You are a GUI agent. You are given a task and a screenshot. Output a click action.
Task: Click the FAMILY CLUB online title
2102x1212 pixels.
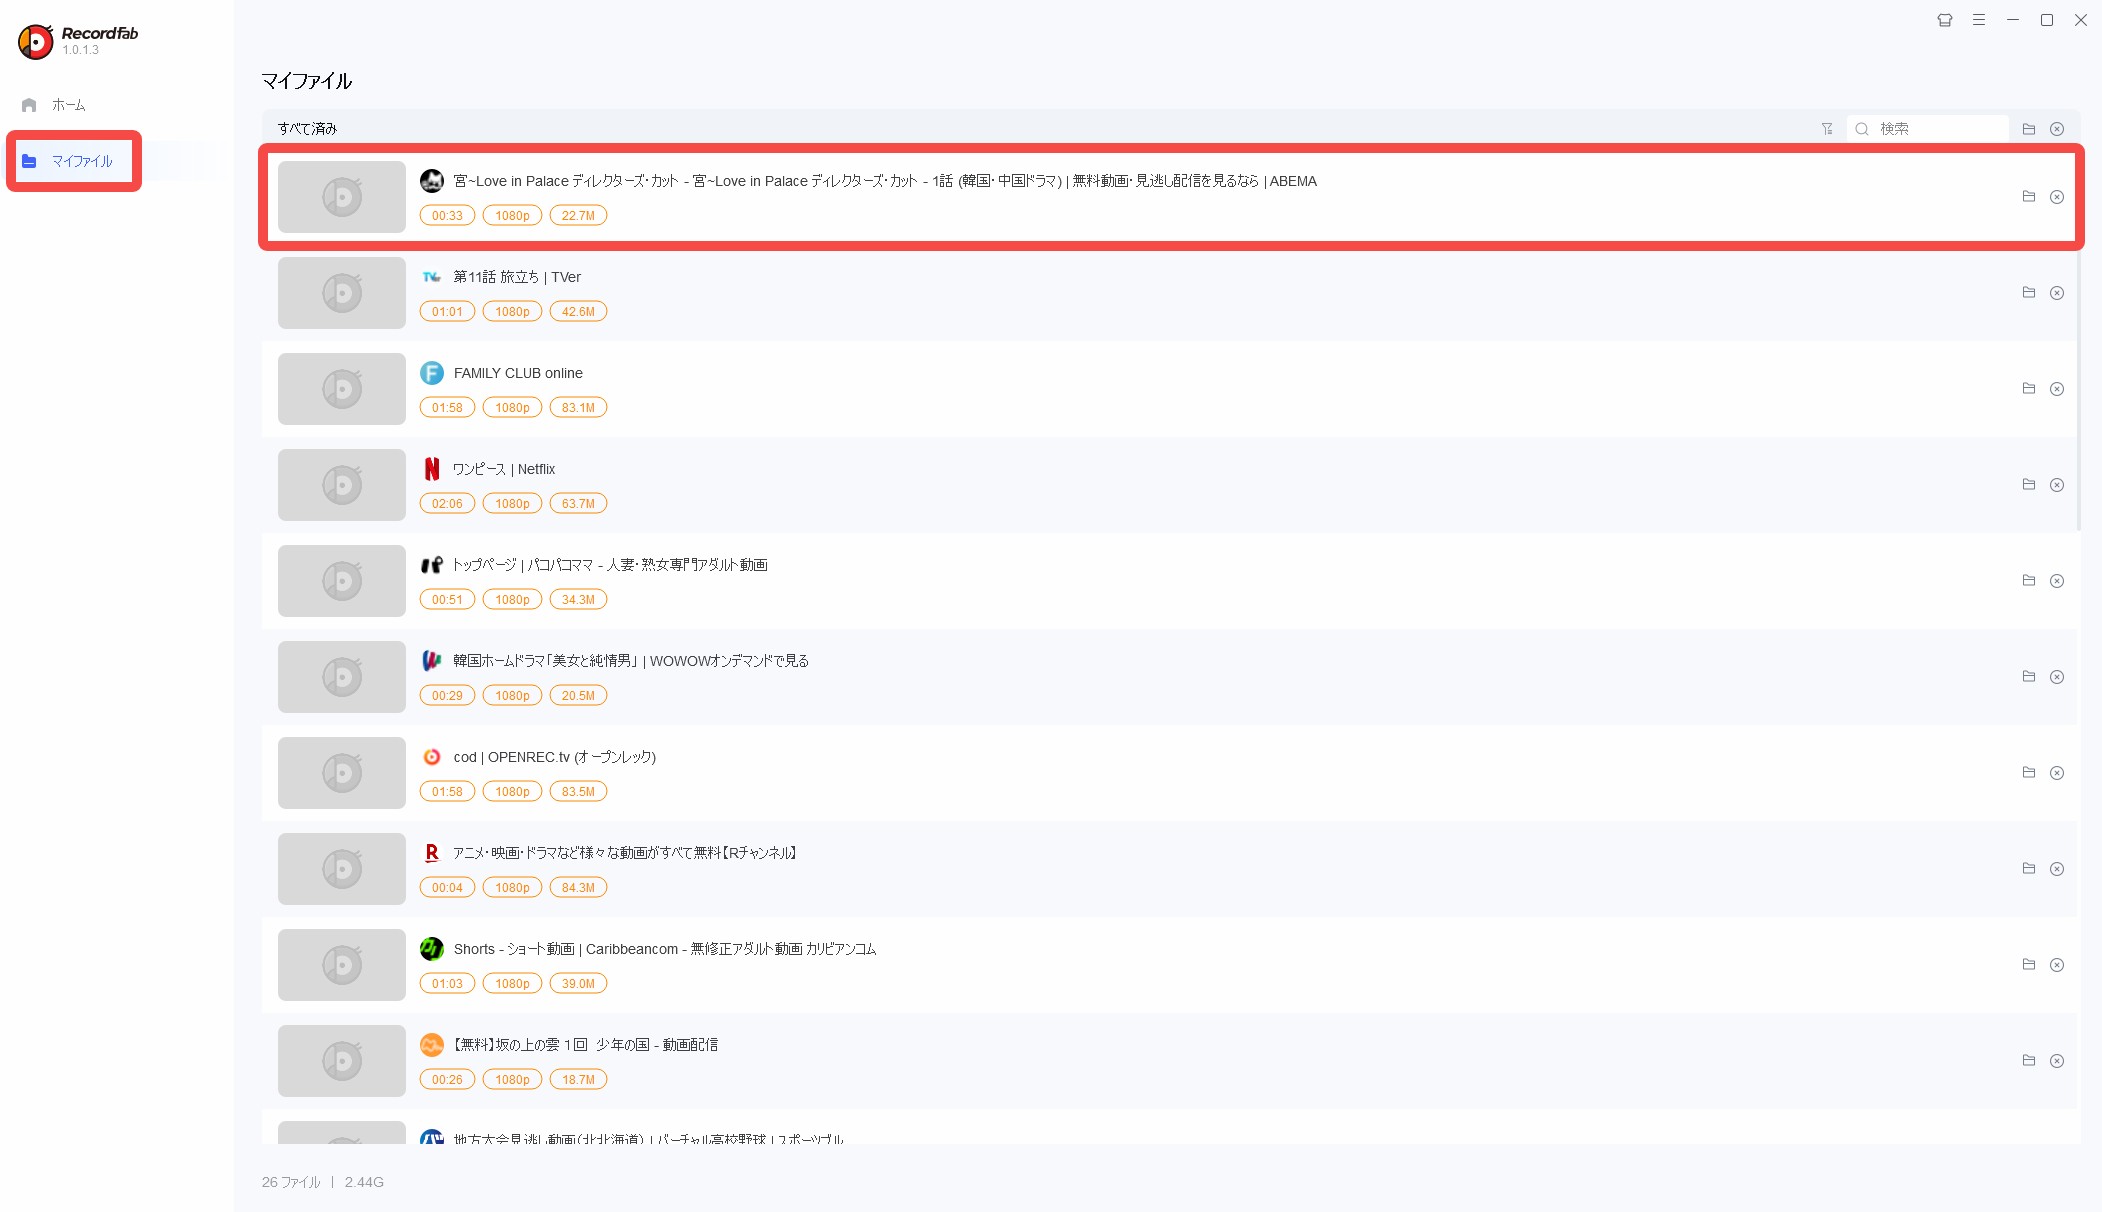coord(518,373)
